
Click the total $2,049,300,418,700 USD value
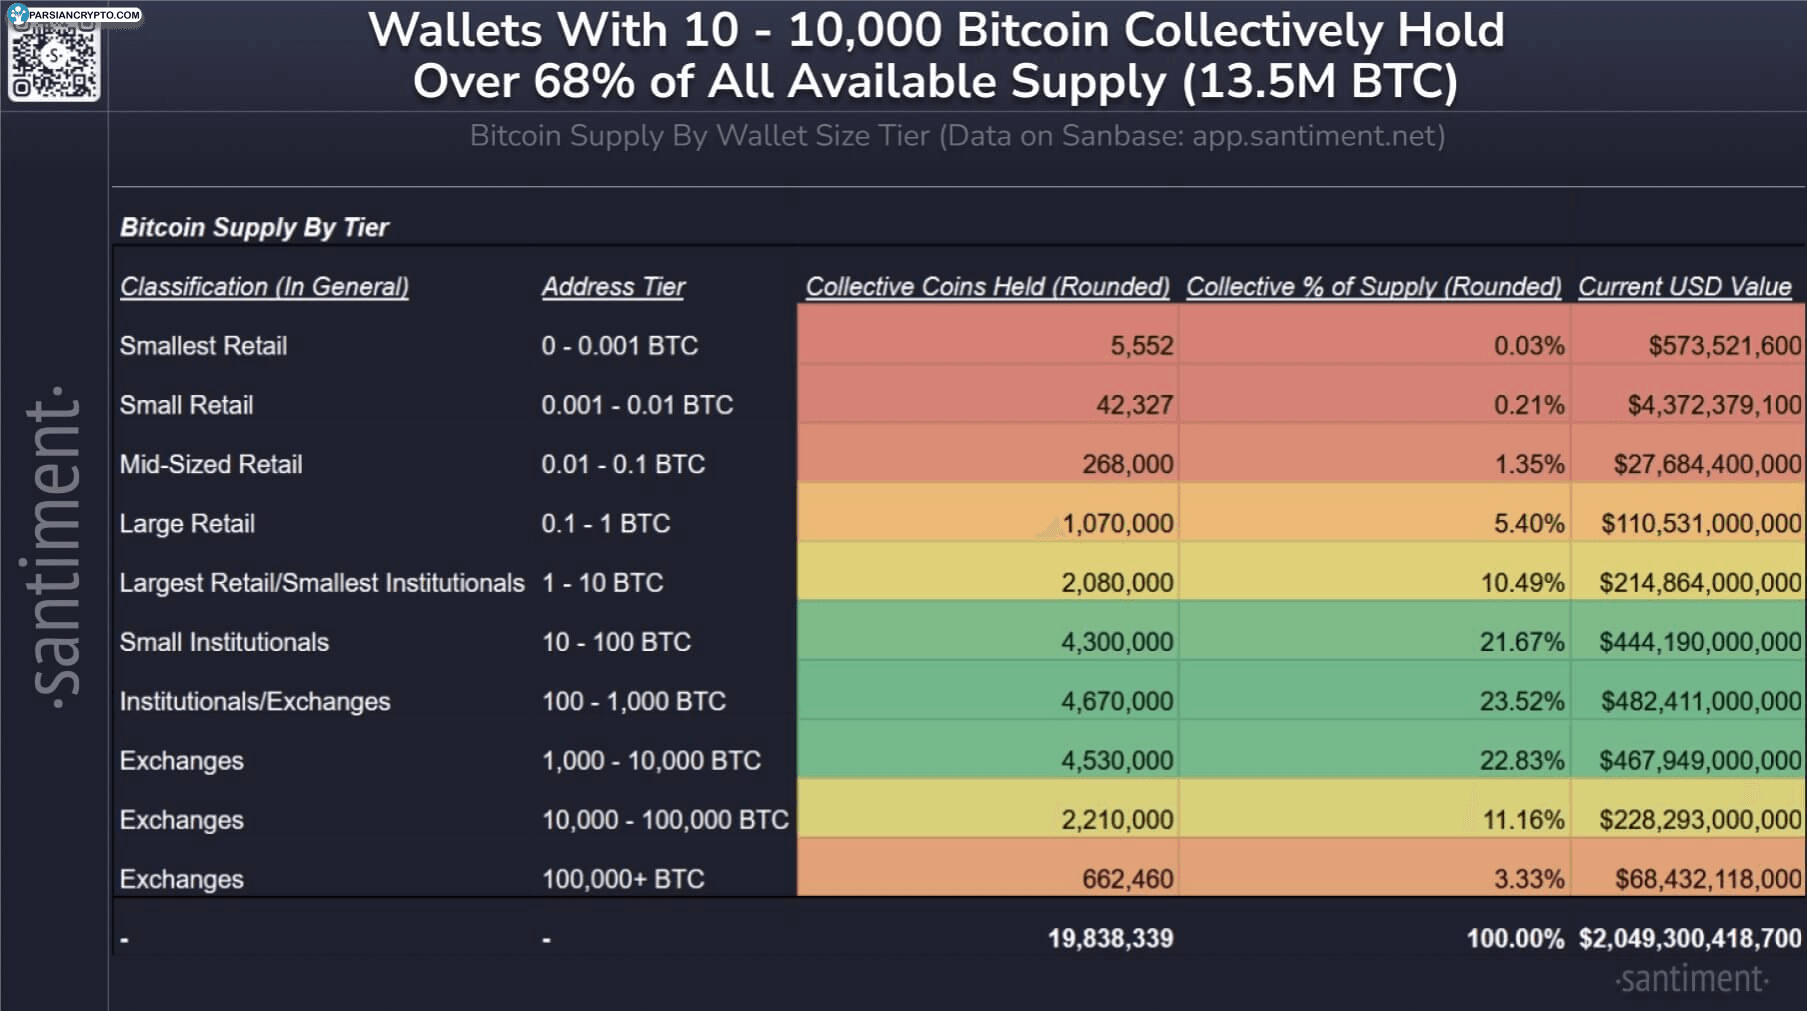[x=1689, y=938]
